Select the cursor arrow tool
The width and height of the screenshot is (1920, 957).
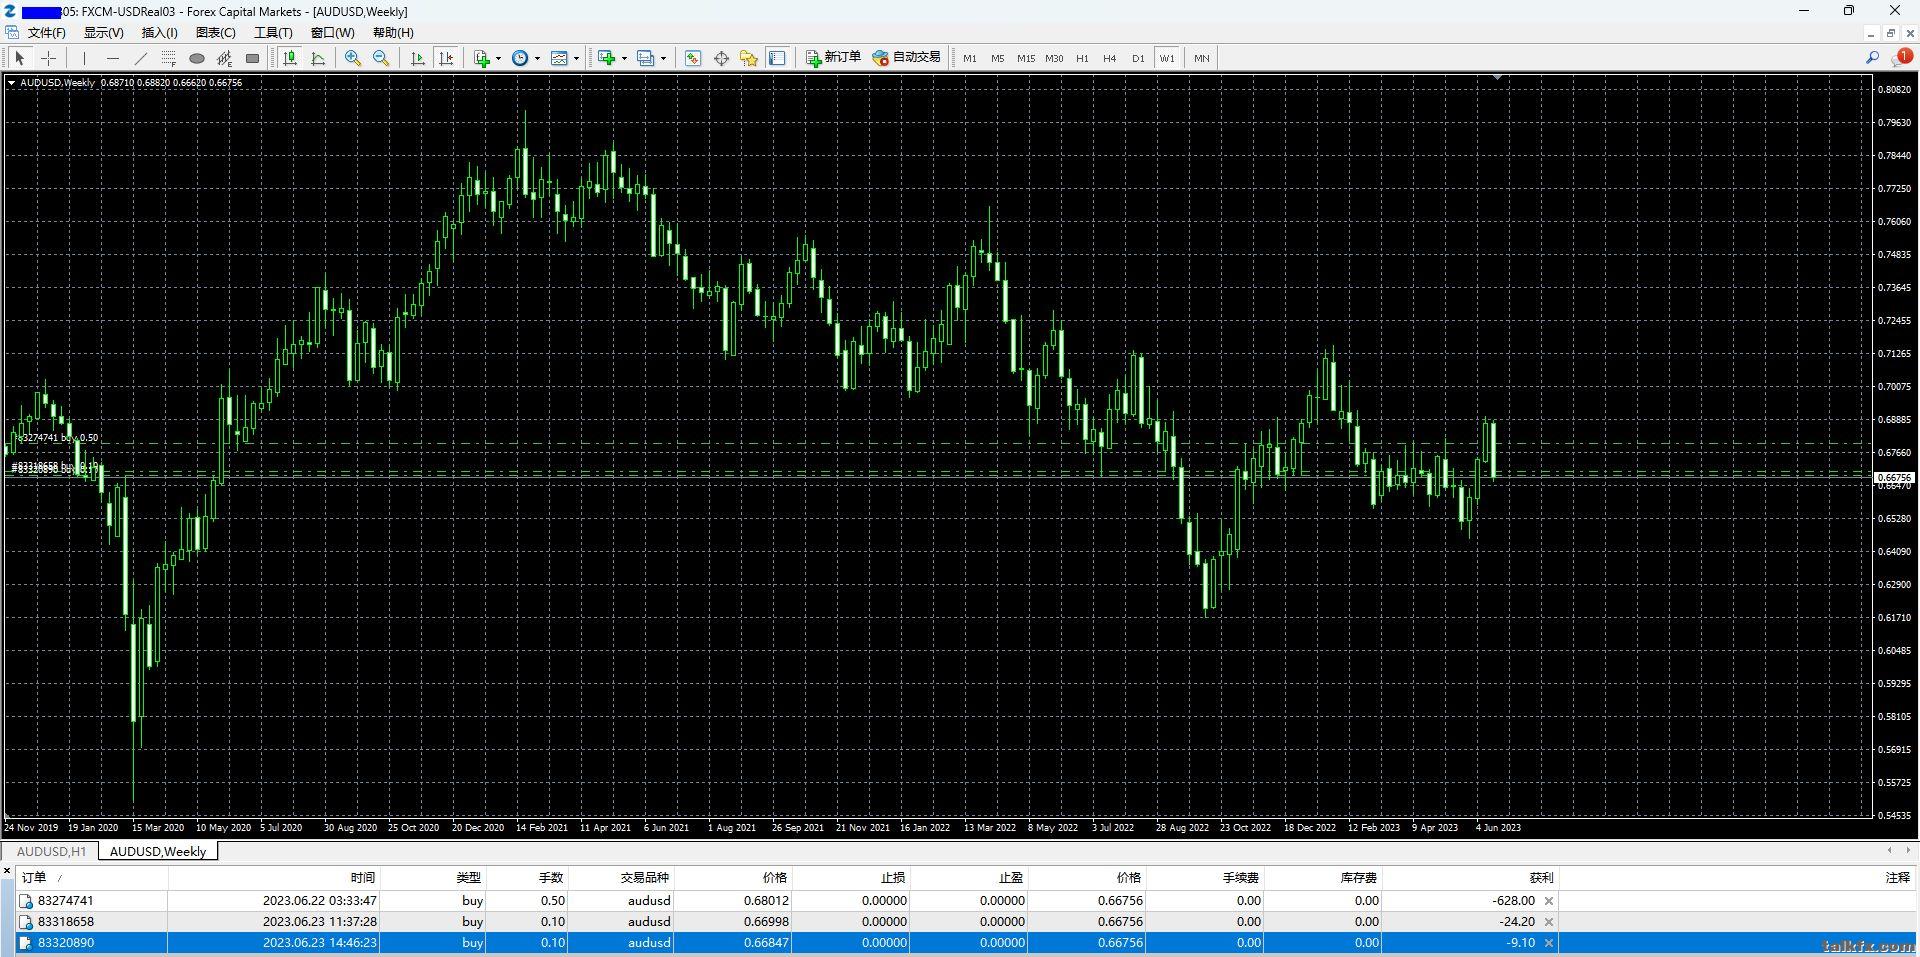tap(19, 58)
